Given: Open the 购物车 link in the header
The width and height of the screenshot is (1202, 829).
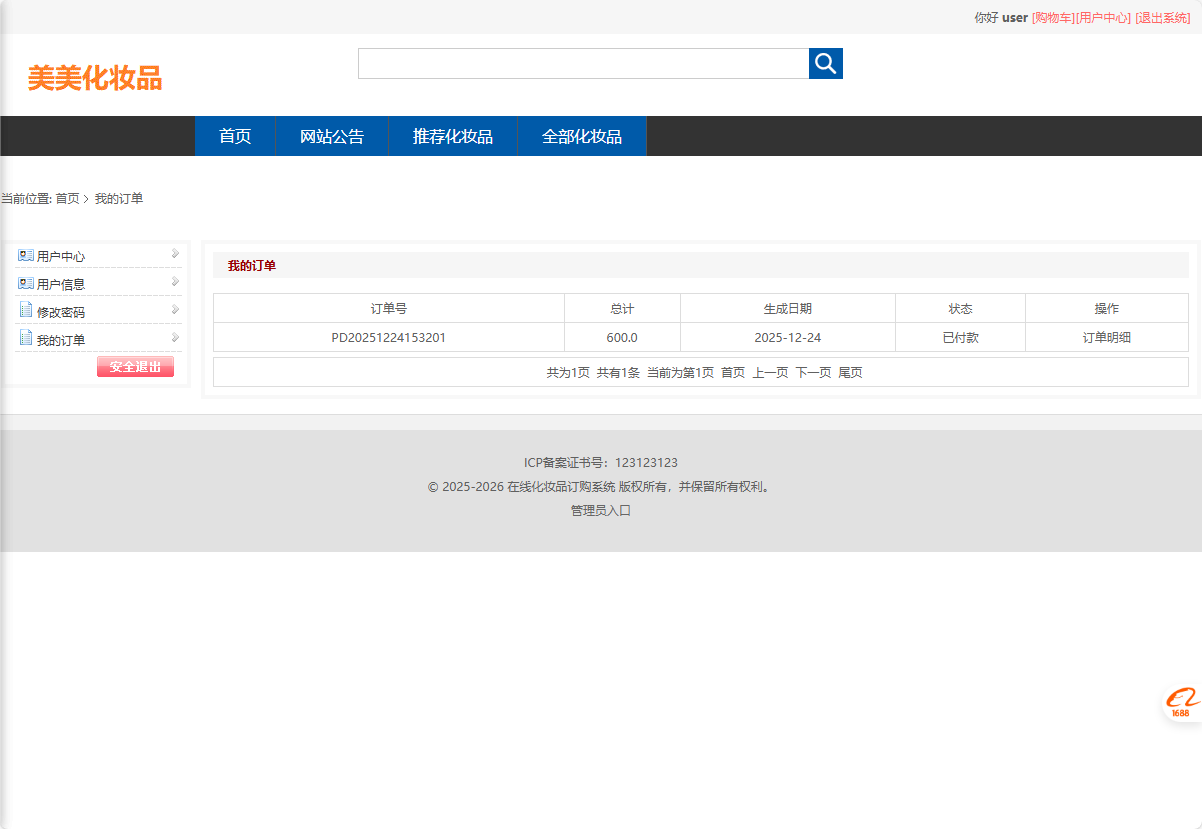Looking at the screenshot, I should click(x=1050, y=17).
